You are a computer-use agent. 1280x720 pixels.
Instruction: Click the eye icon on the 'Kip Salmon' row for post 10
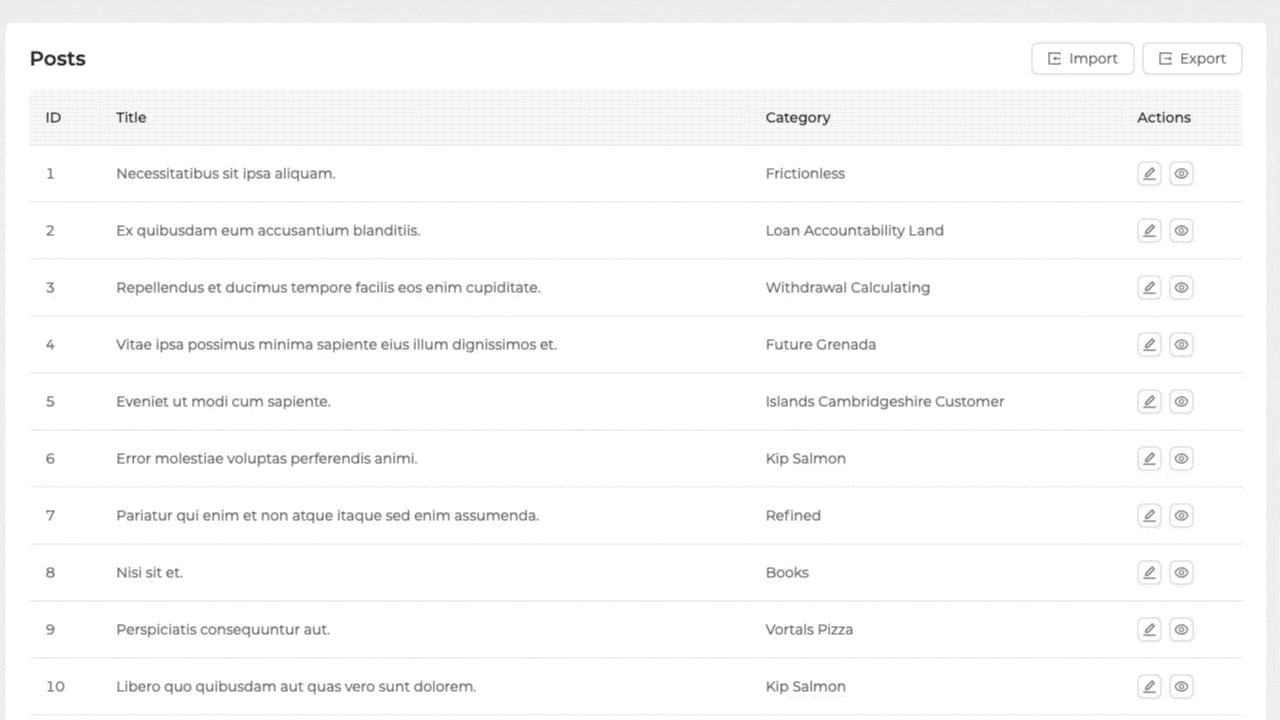pos(1181,686)
